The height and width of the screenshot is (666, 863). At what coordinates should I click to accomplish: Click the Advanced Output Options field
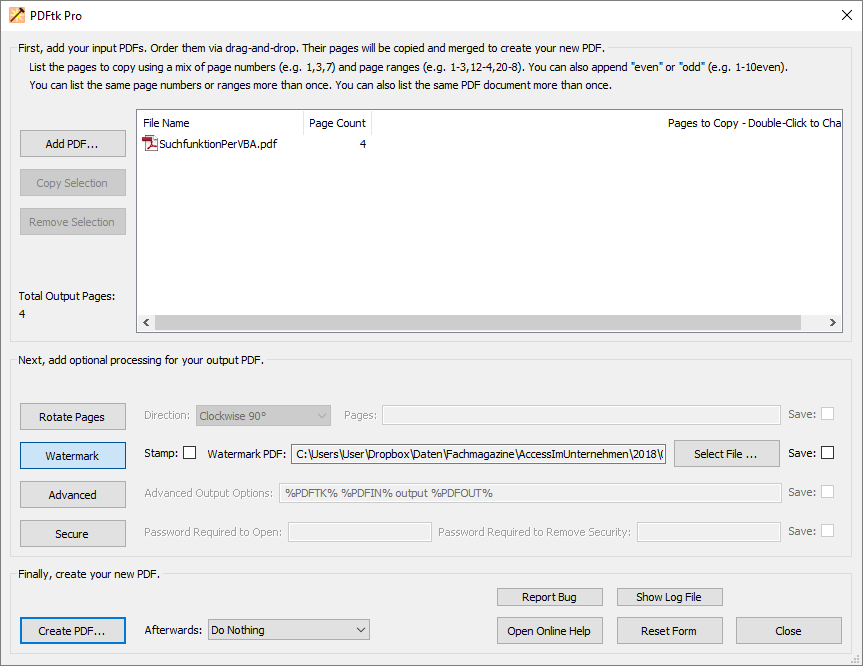point(531,493)
